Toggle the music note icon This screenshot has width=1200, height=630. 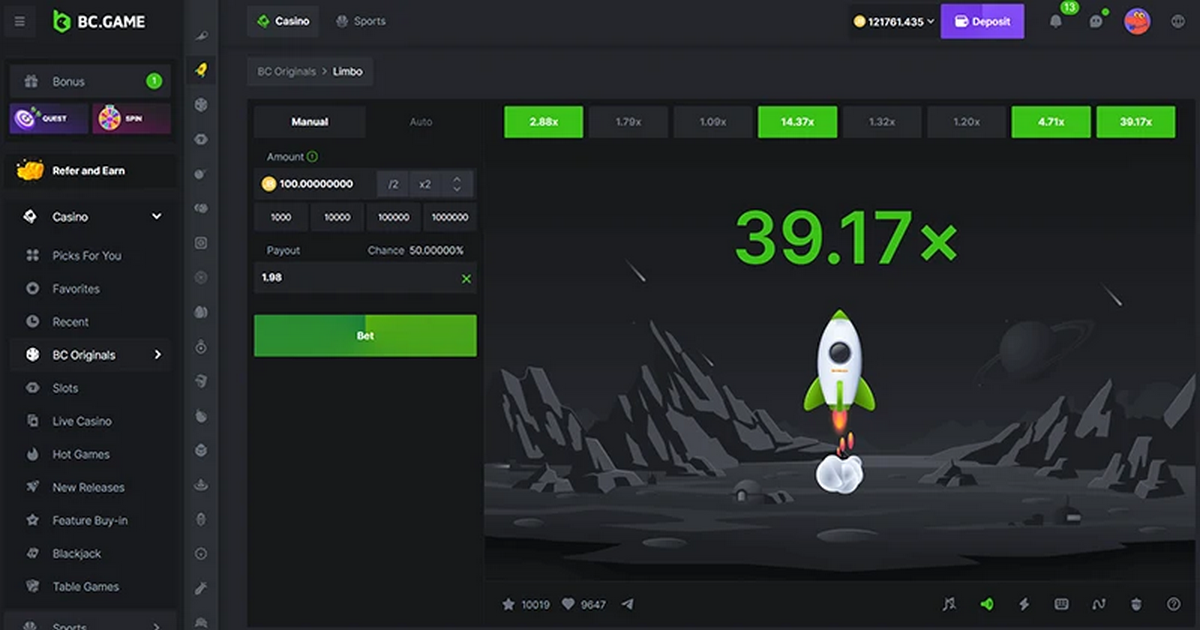pos(949,604)
